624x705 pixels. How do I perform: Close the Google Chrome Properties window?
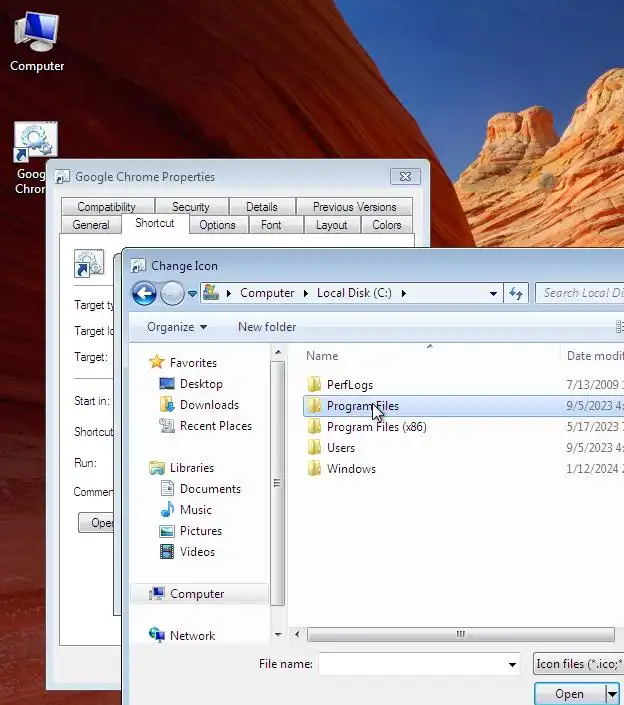(x=406, y=177)
